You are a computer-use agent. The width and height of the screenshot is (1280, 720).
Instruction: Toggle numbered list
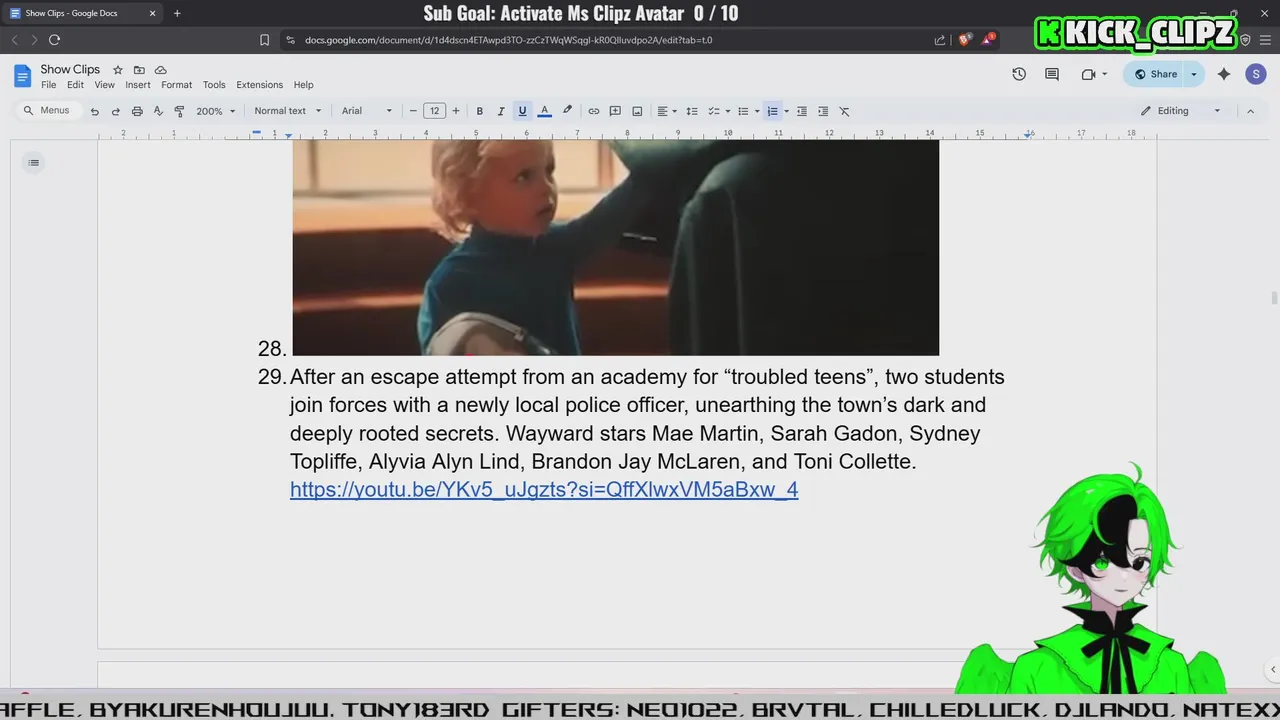coord(772,111)
